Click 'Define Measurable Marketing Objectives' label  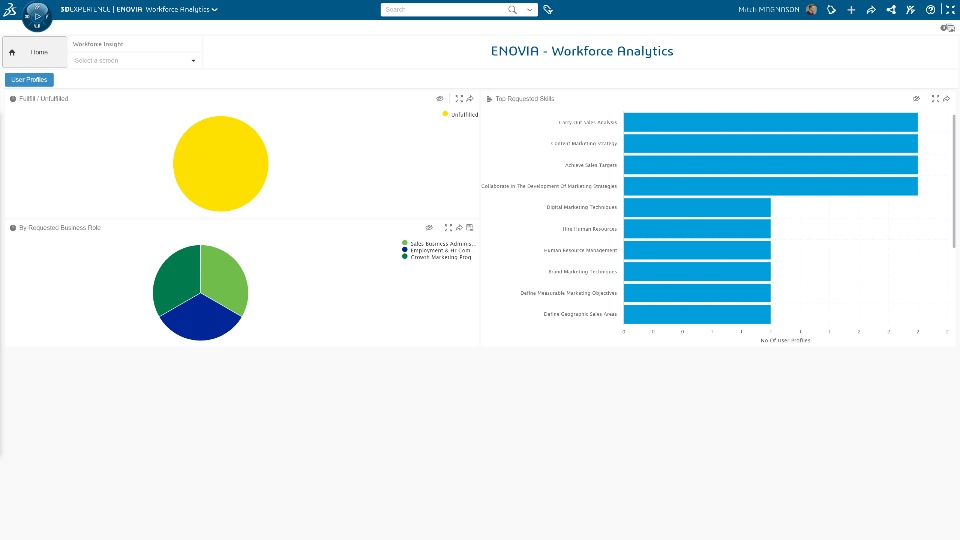click(569, 293)
